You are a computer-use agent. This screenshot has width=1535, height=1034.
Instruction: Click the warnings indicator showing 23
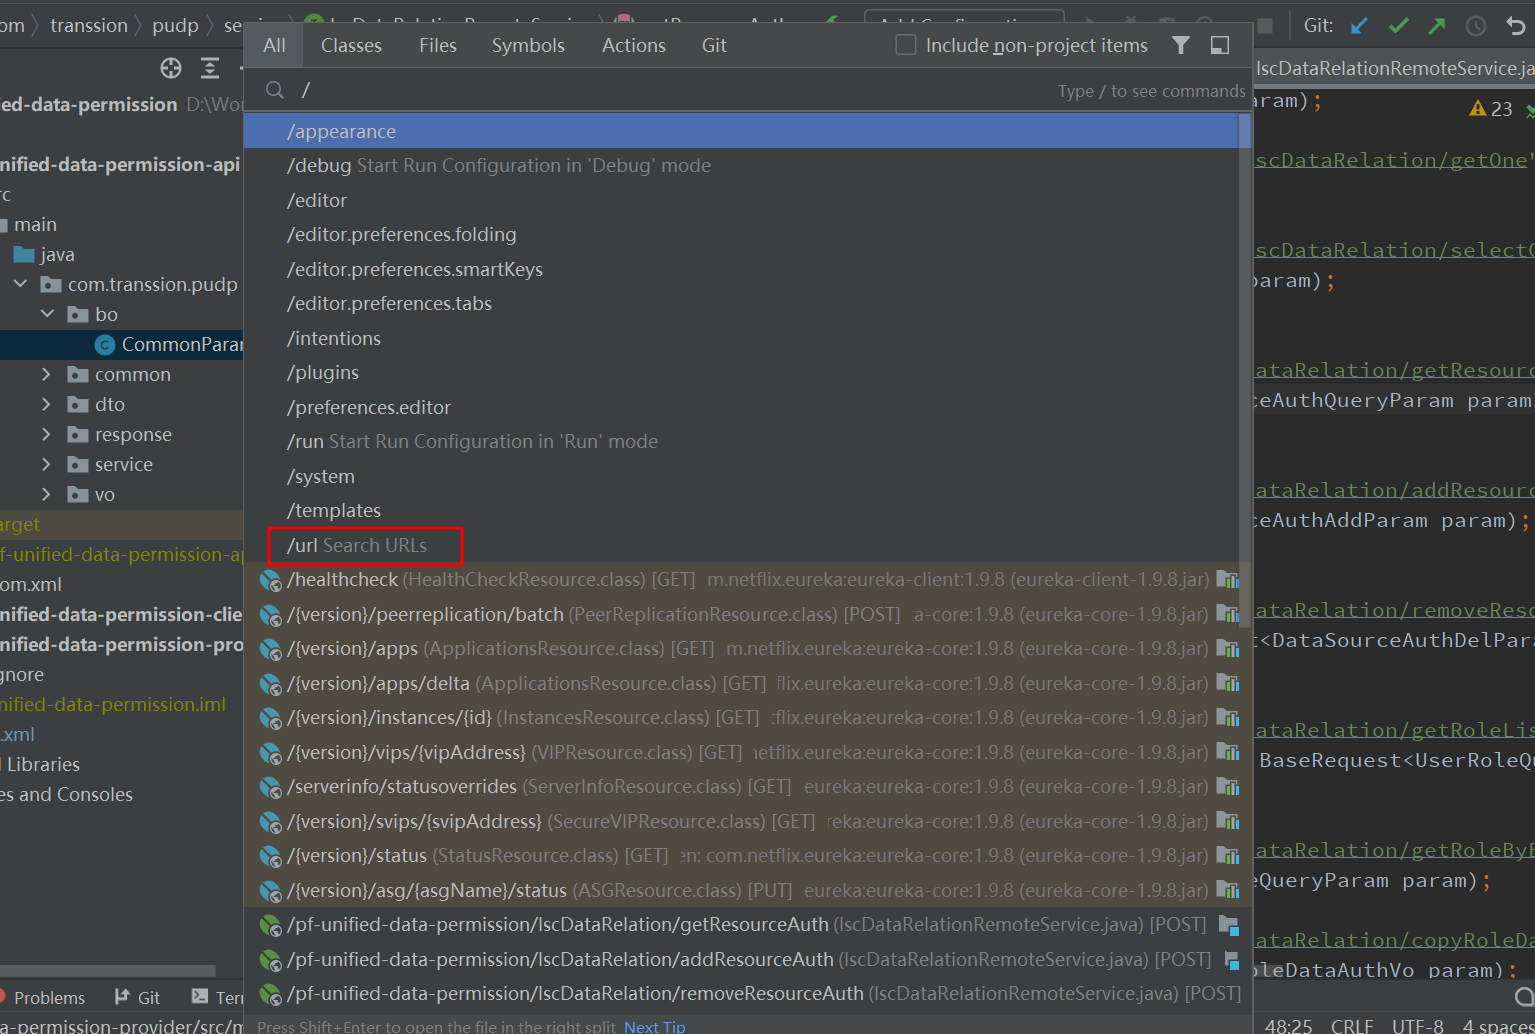pyautogui.click(x=1491, y=109)
